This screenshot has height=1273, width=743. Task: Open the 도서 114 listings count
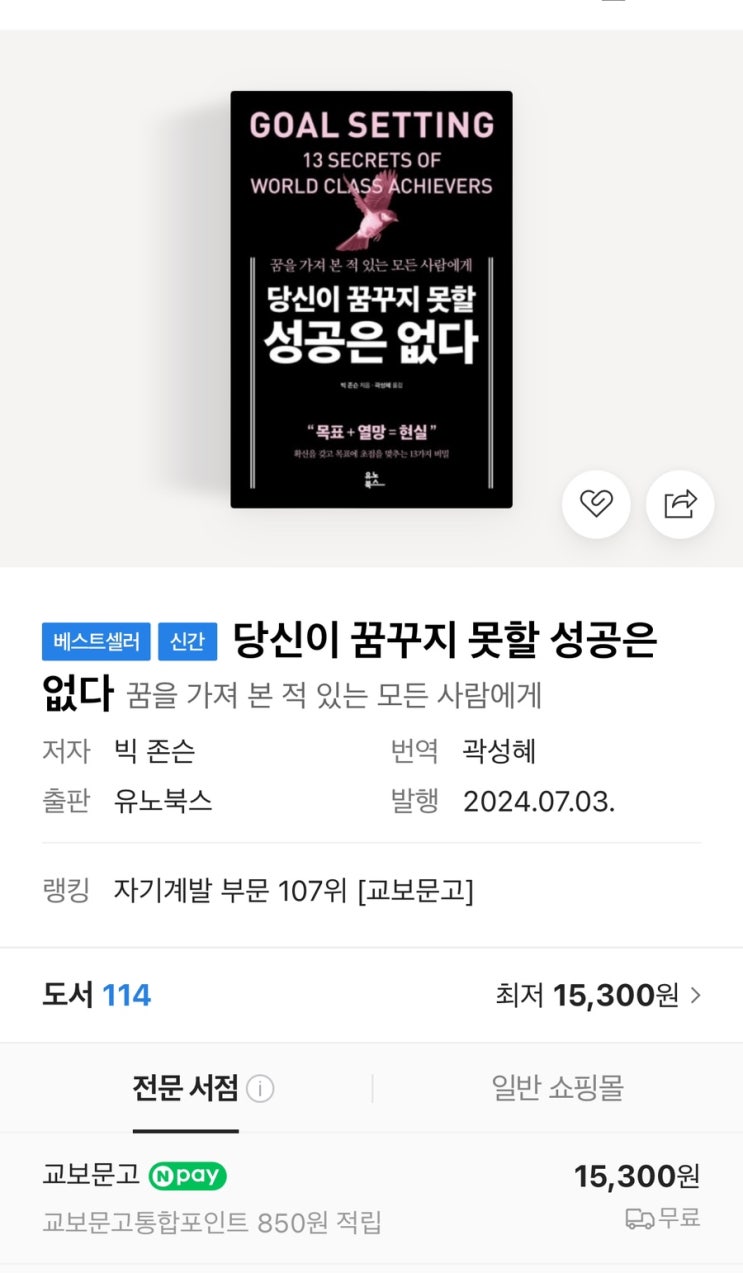tap(96, 995)
